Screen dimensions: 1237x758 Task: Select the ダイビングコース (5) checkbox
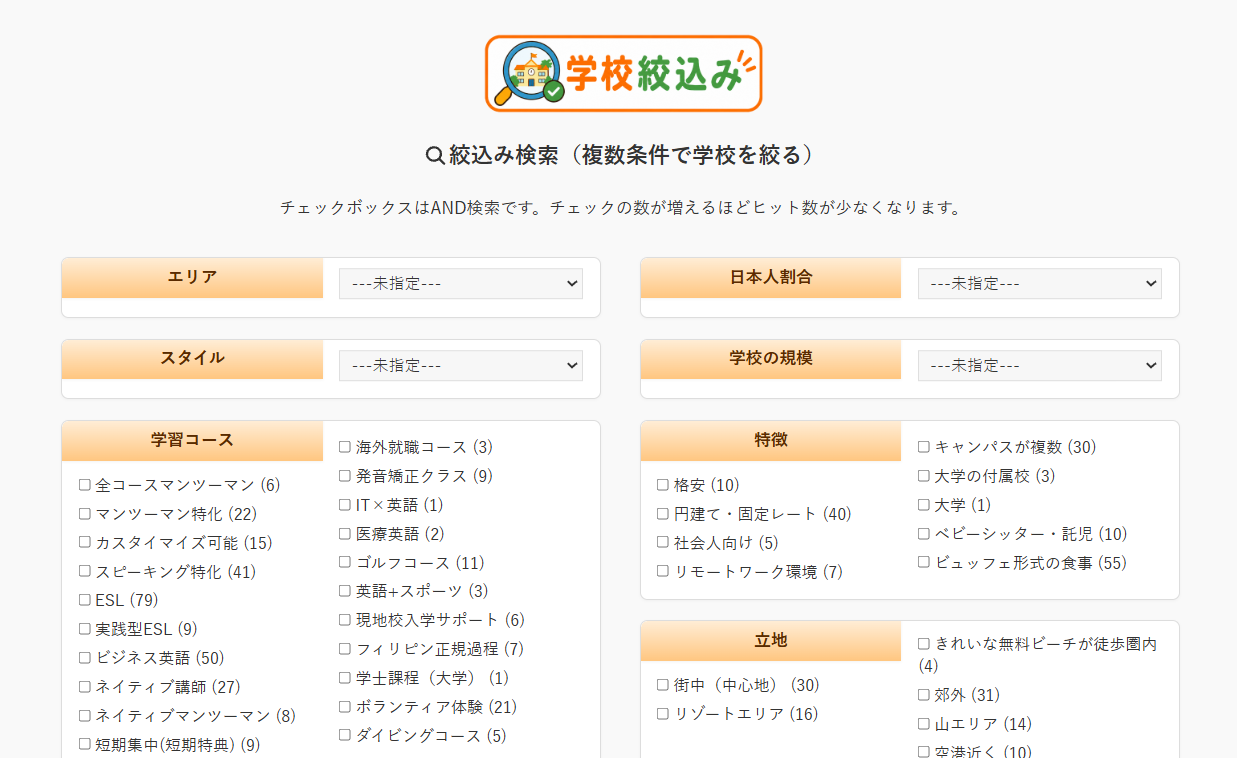[345, 736]
